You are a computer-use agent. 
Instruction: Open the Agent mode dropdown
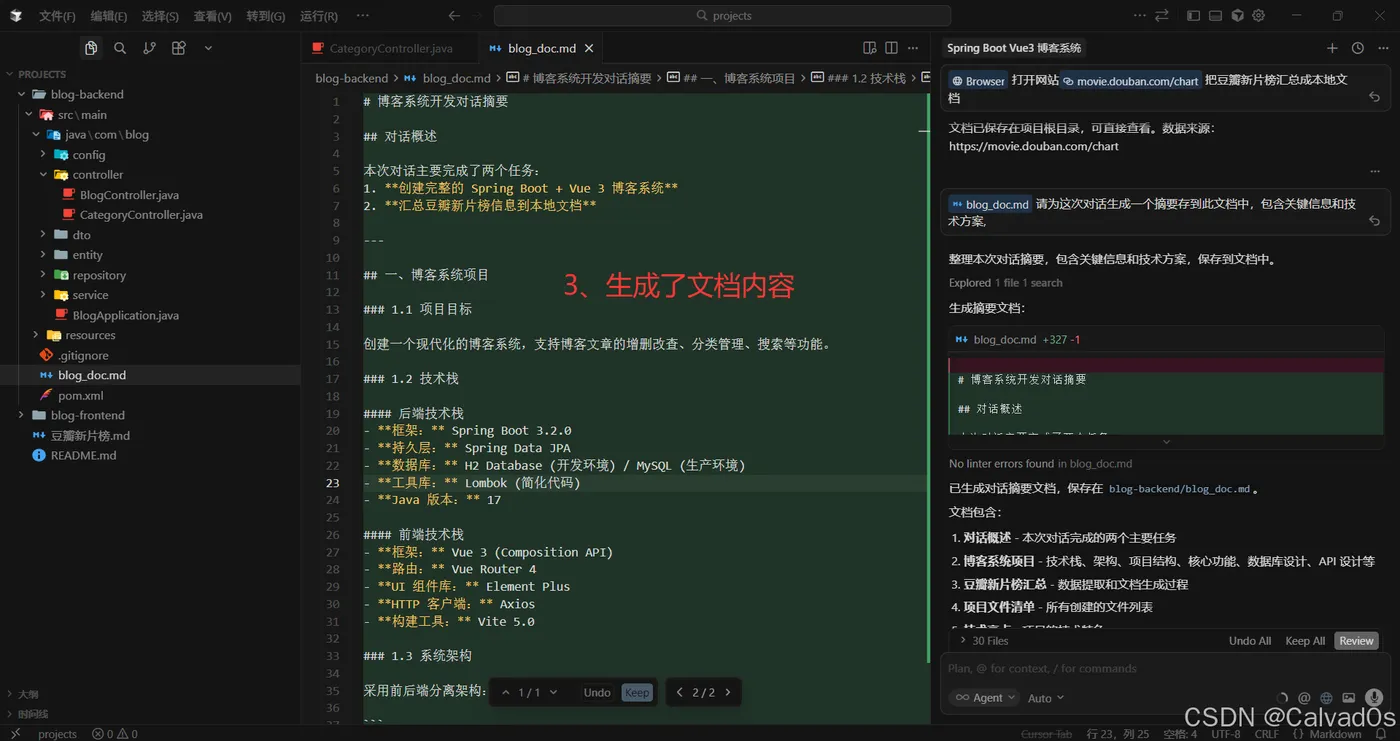986,698
